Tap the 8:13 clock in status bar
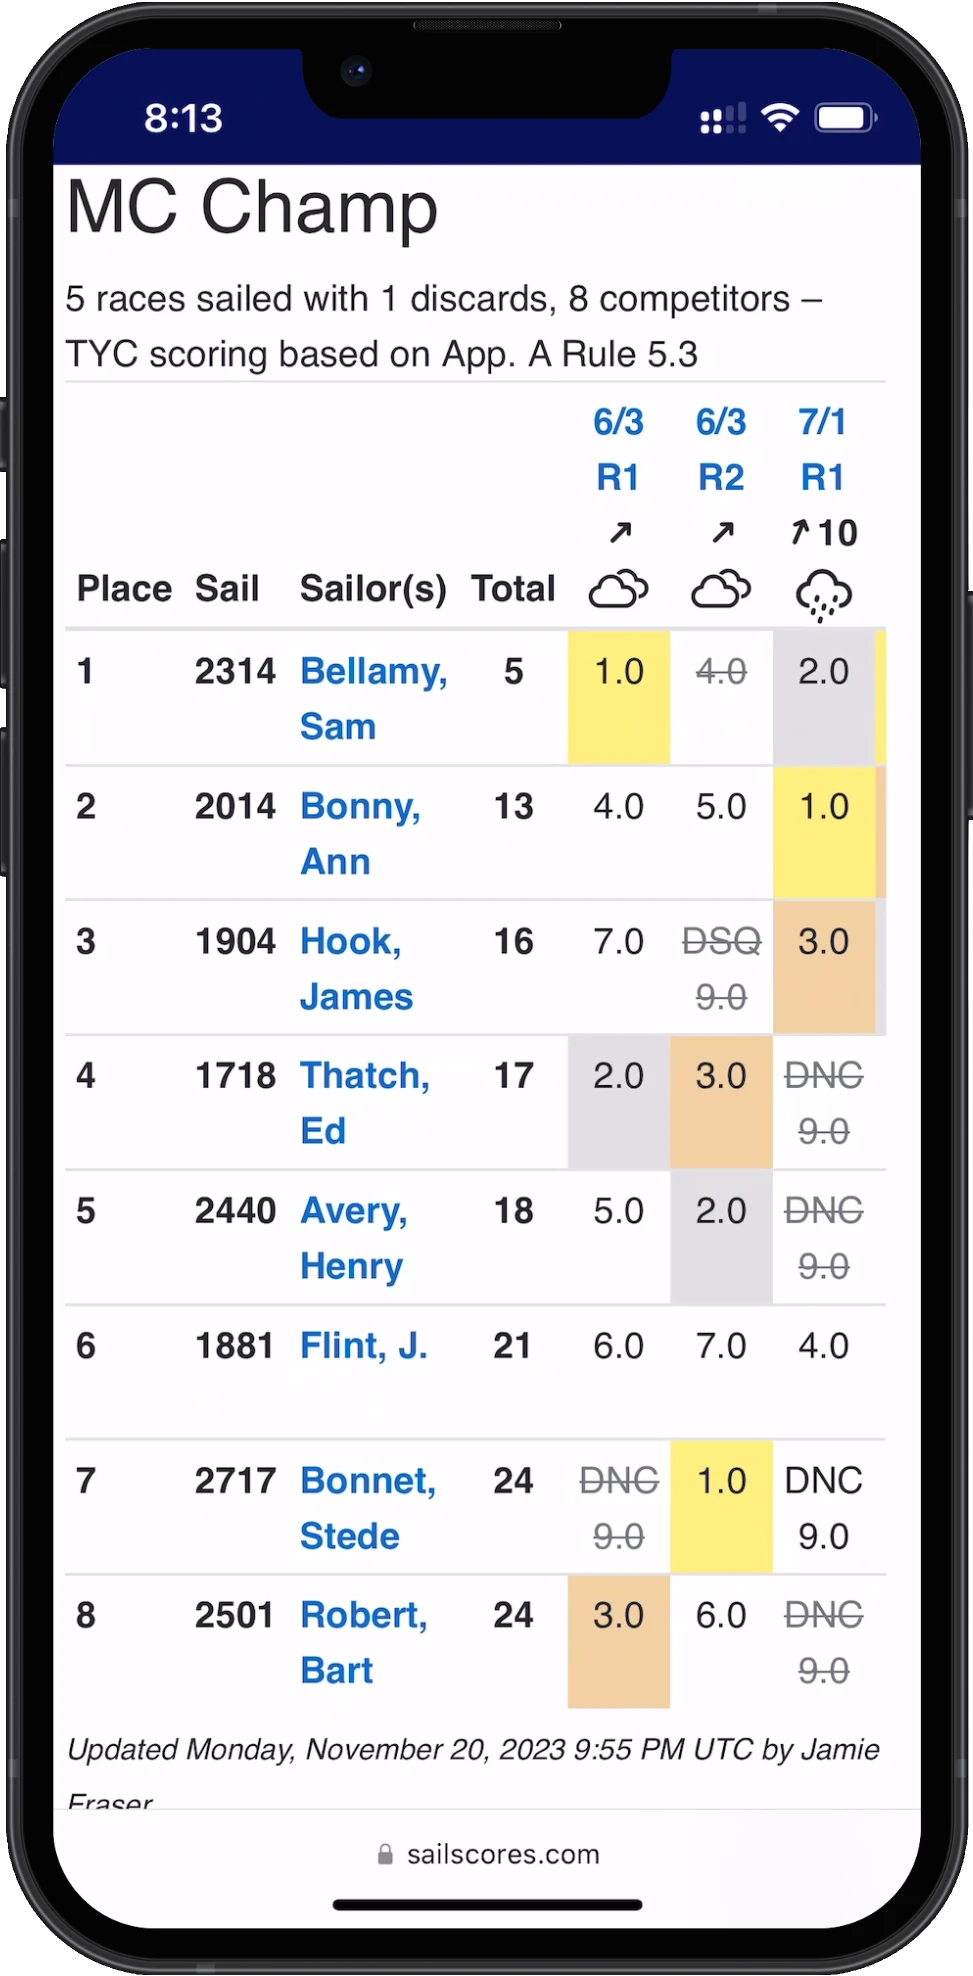973x1976 pixels. coord(183,118)
